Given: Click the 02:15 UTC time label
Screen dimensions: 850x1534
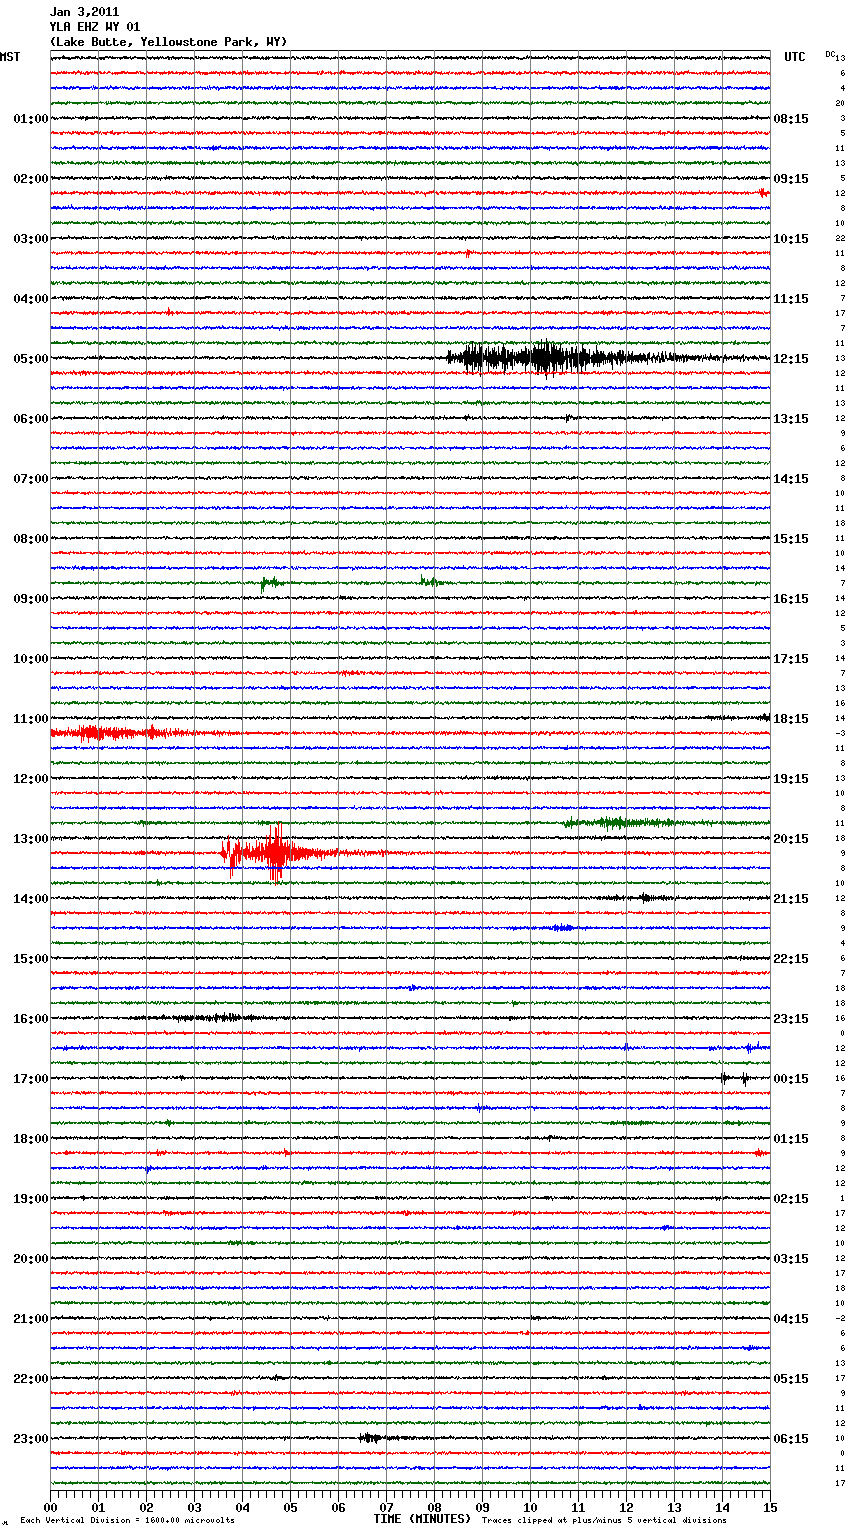Looking at the screenshot, I should pyautogui.click(x=791, y=1199).
